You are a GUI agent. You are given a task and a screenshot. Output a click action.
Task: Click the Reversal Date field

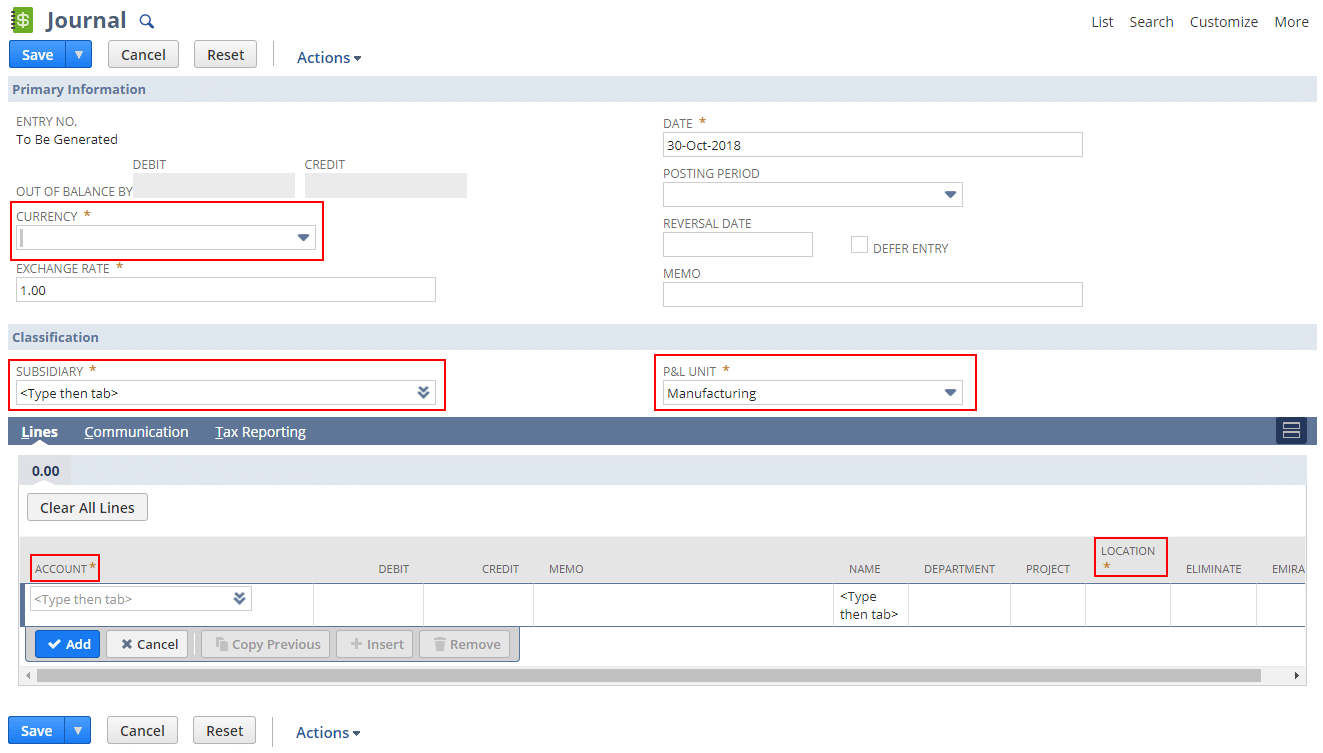tap(738, 245)
